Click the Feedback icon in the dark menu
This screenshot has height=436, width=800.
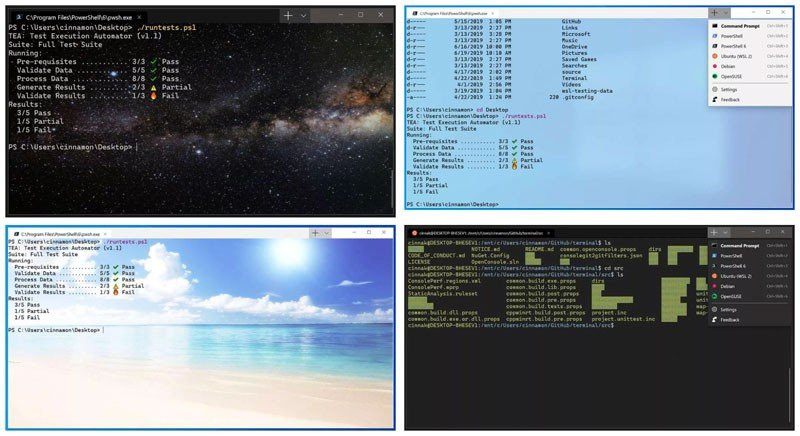(x=713, y=320)
